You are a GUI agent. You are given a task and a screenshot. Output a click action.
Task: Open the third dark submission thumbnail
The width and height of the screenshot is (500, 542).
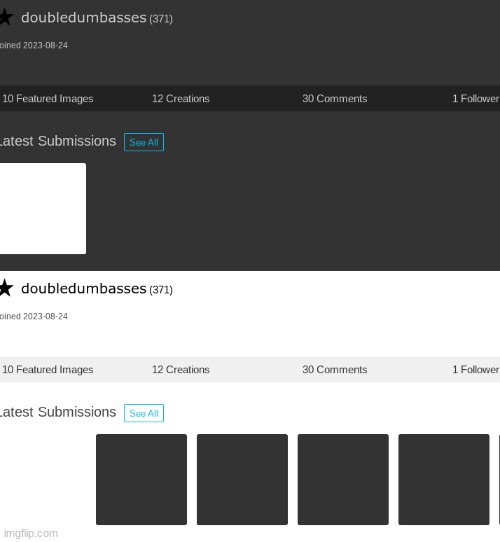(343, 479)
